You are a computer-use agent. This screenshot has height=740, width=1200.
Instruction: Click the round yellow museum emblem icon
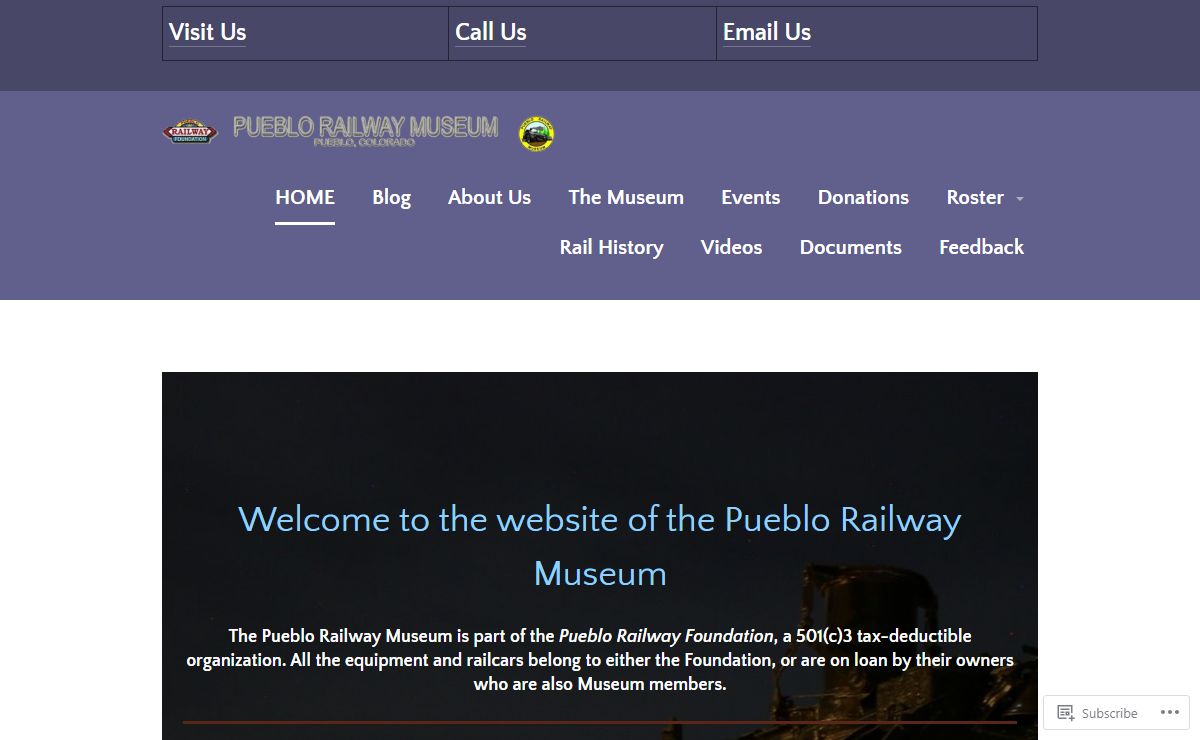pyautogui.click(x=537, y=134)
